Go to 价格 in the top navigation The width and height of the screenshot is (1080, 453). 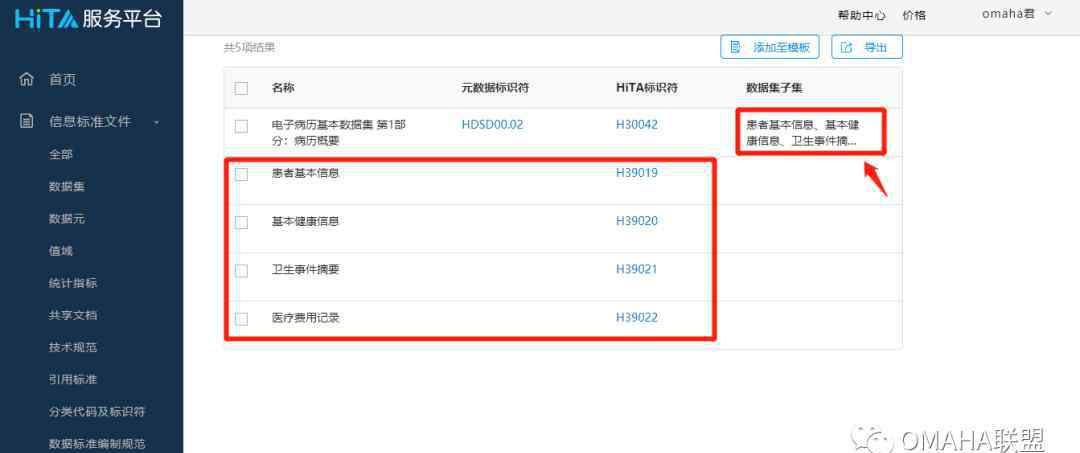pos(914,15)
